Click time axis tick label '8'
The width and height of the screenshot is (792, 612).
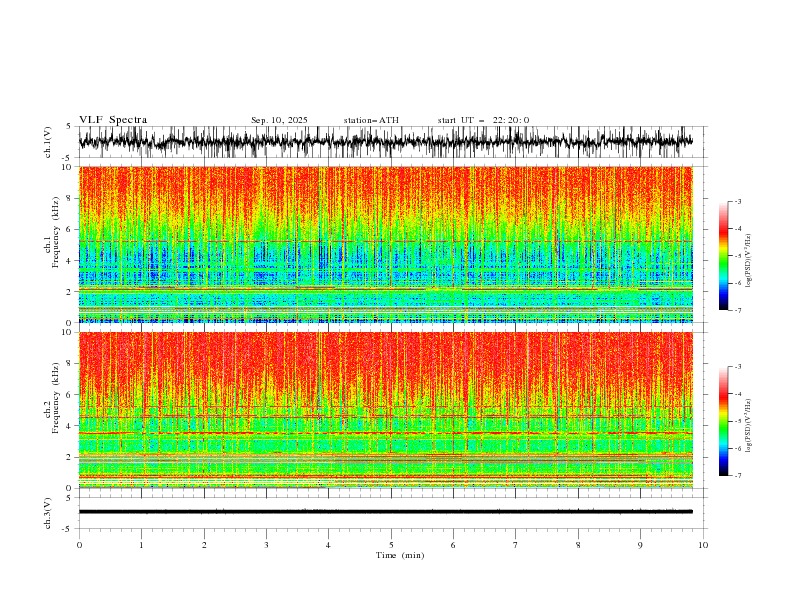(578, 545)
